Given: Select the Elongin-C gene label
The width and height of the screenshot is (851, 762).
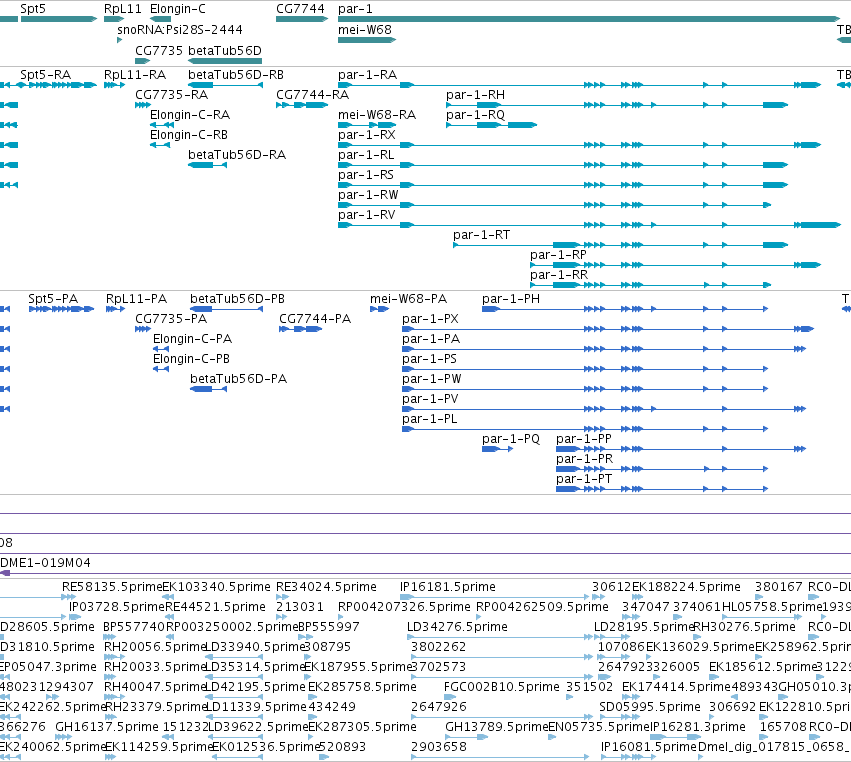Looking at the screenshot, I should 177,9.
